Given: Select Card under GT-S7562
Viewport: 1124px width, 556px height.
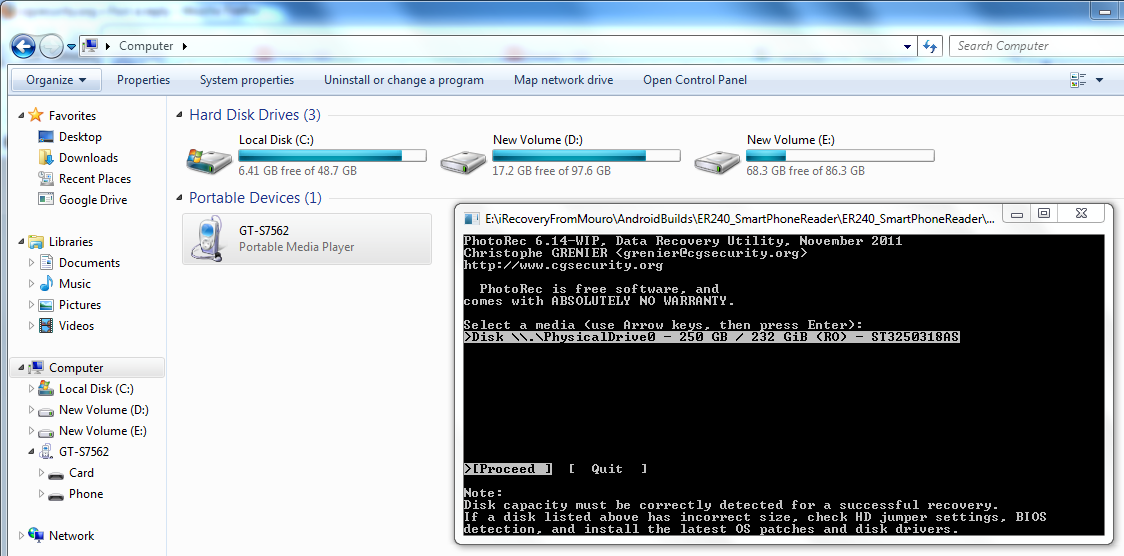Looking at the screenshot, I should [81, 473].
